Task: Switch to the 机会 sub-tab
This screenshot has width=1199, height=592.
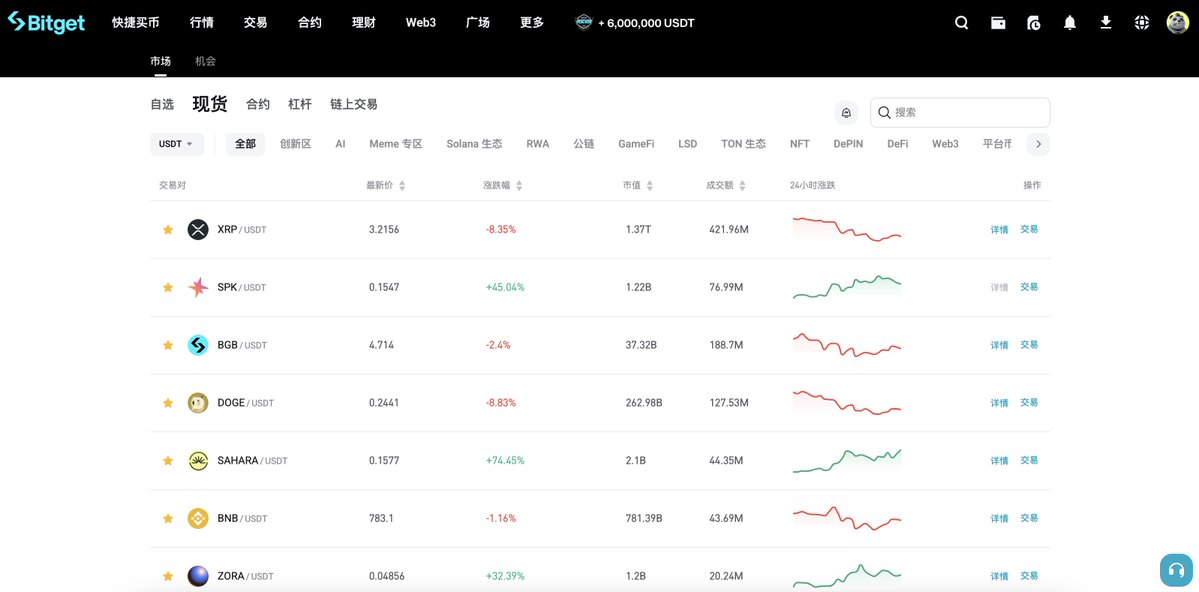Action: 206,61
